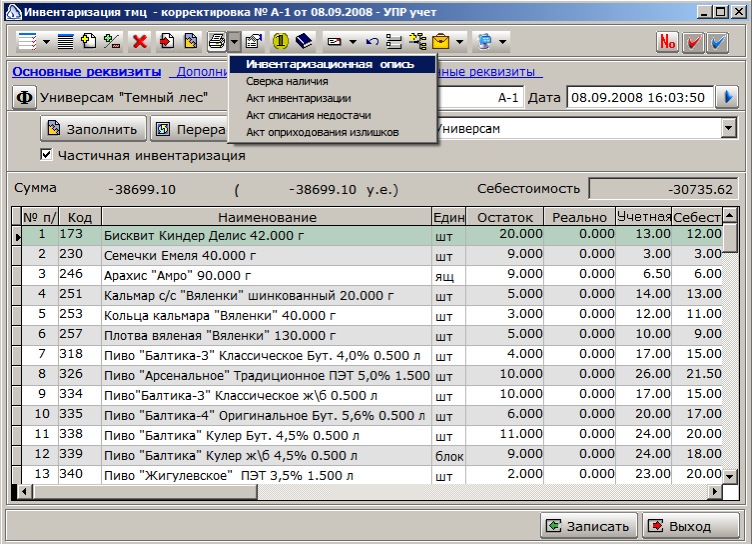Select Инвентаризационная опись menu item
The image size is (752, 545).
[x=332, y=64]
